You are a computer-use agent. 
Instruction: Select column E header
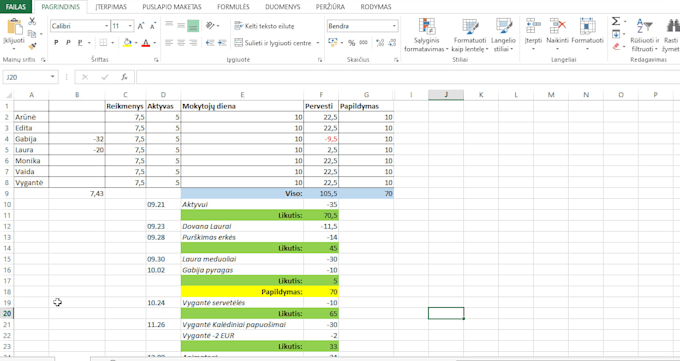(242, 95)
